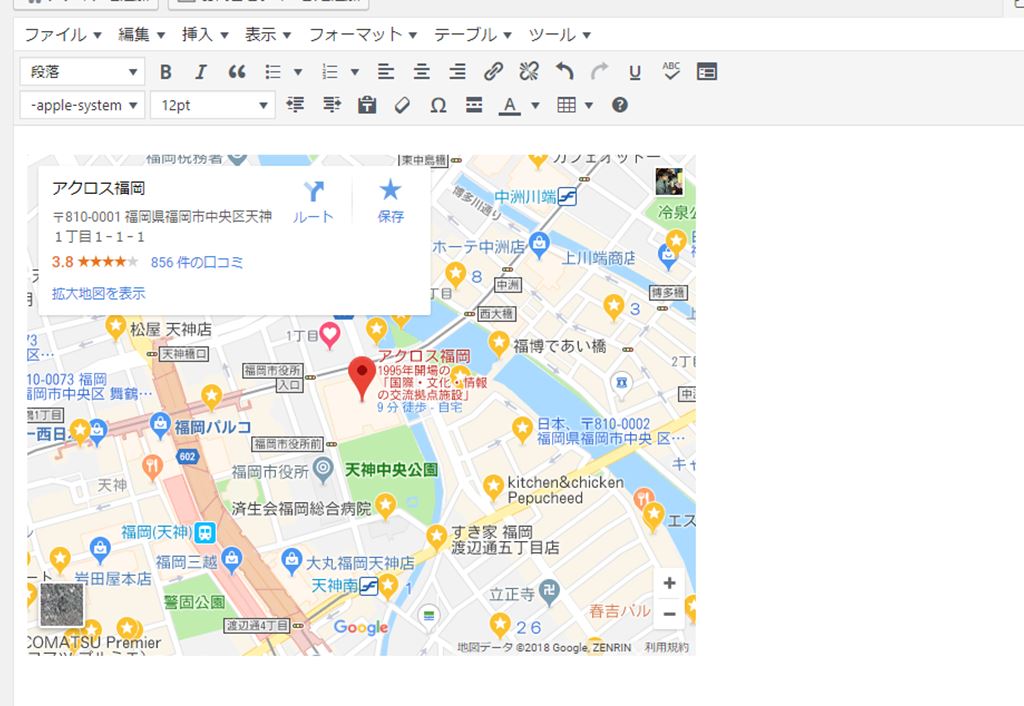Image resolution: width=1024 pixels, height=706 pixels.
Task: Open the keyboard shortcuts help question icon
Action: coord(620,105)
